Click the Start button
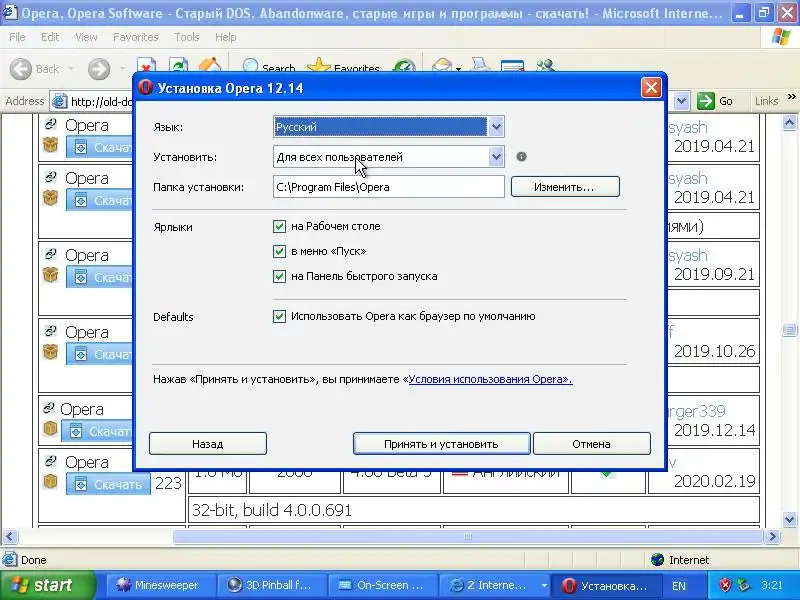The width and height of the screenshot is (800, 600). (x=47, y=585)
